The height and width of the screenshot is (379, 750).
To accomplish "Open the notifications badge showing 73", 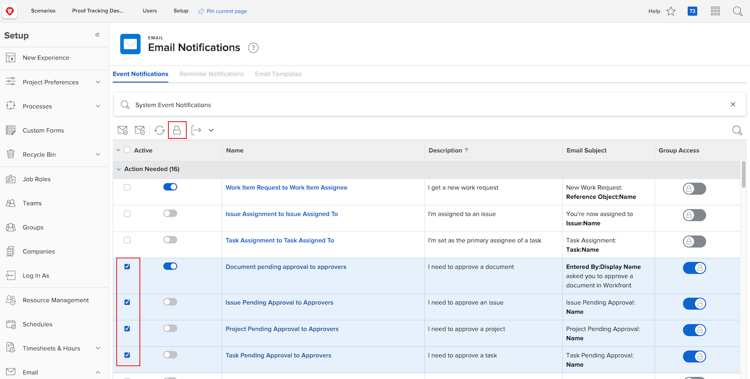I will [692, 11].
